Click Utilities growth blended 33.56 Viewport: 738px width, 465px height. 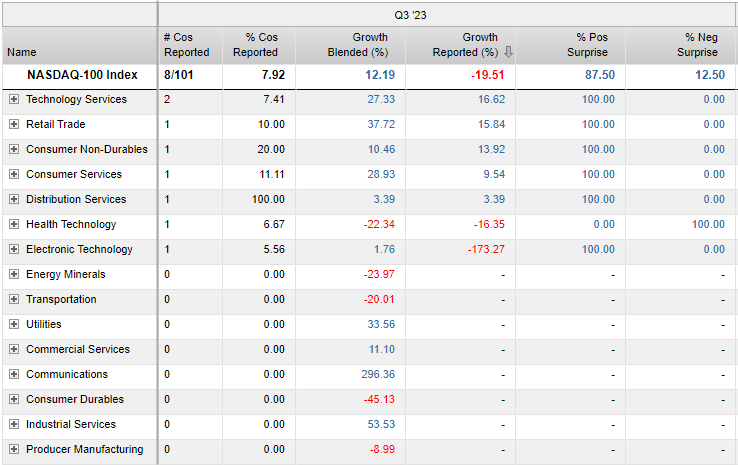coord(381,324)
